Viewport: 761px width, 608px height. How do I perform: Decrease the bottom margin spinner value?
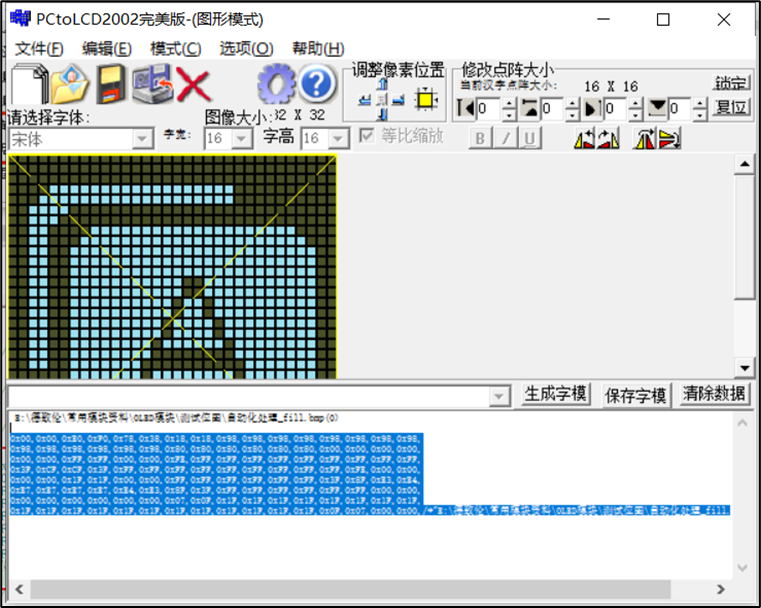(700, 115)
